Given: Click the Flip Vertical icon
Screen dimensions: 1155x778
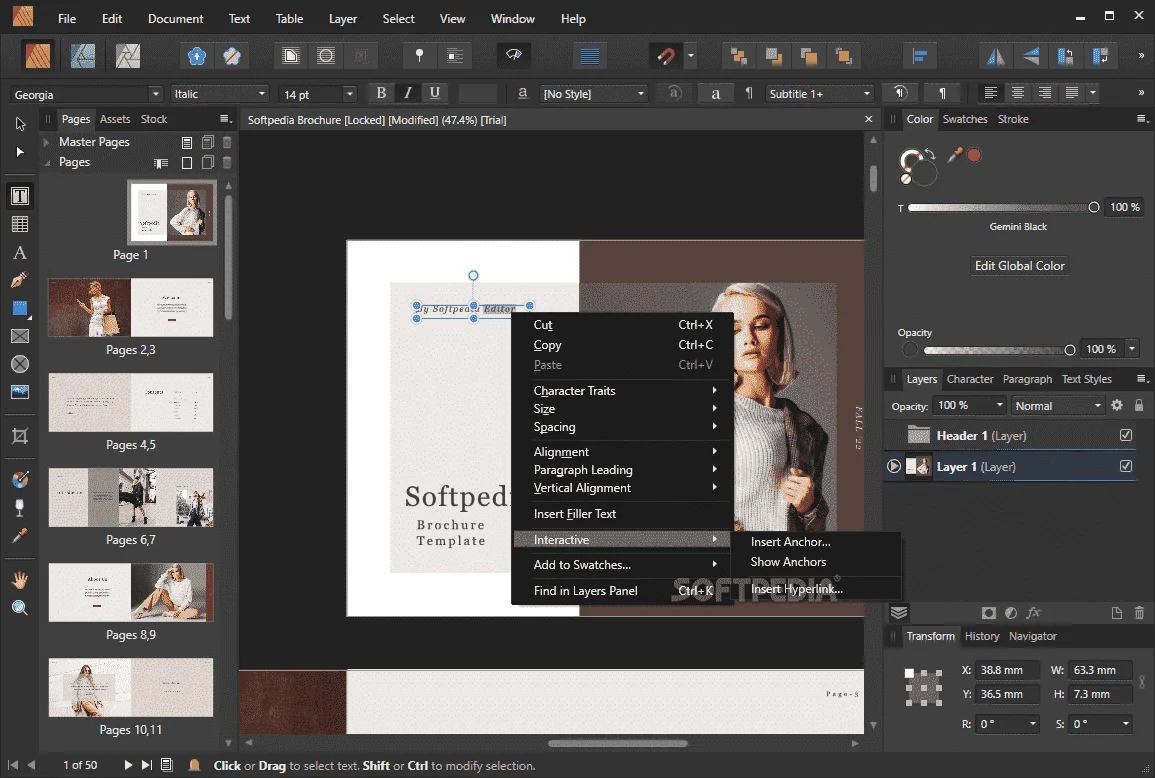Looking at the screenshot, I should 1031,56.
